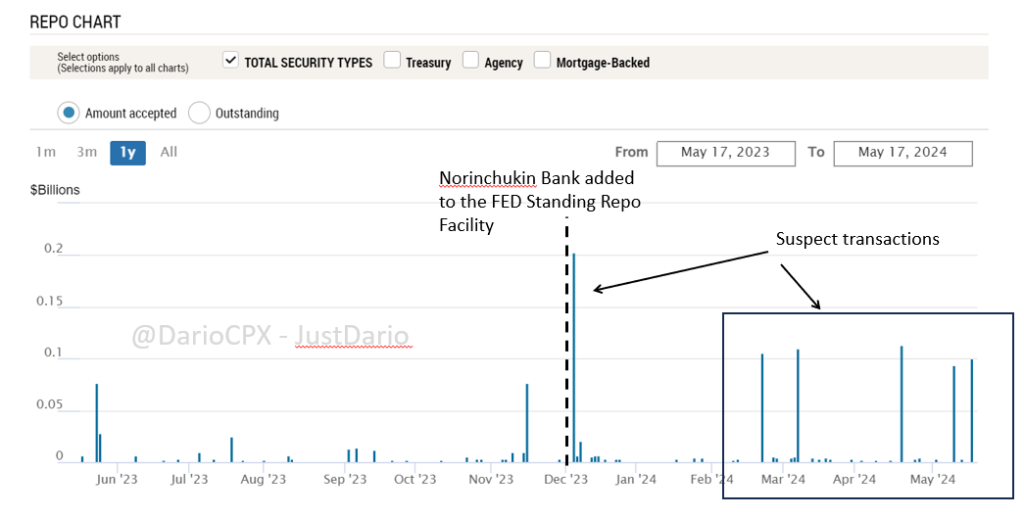The height and width of the screenshot is (517, 1024).
Task: Click the Jul '23 axis label
Action: point(189,480)
